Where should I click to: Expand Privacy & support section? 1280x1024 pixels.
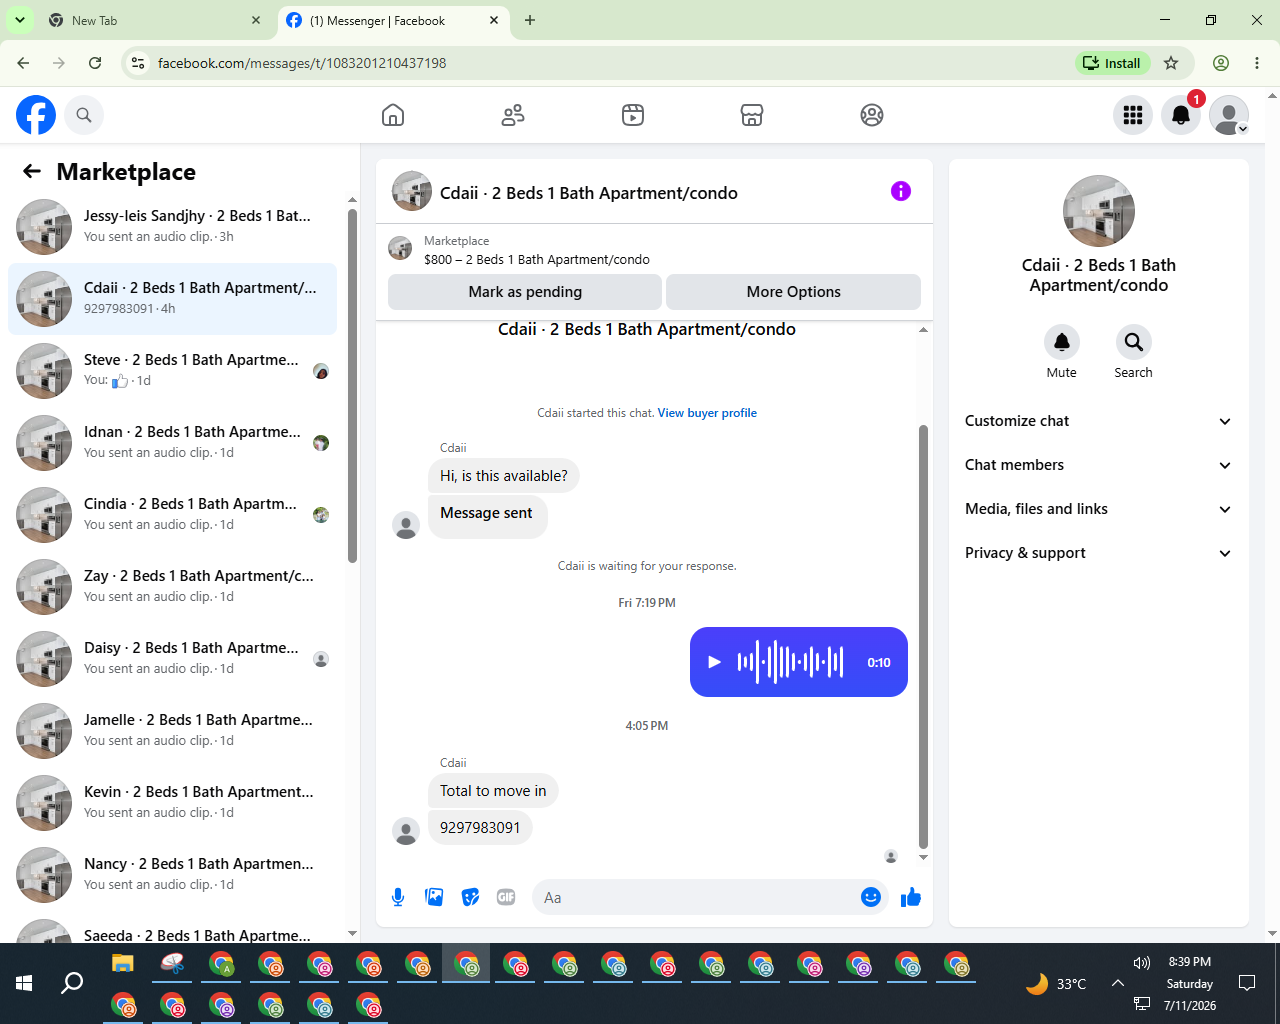(x=1099, y=553)
